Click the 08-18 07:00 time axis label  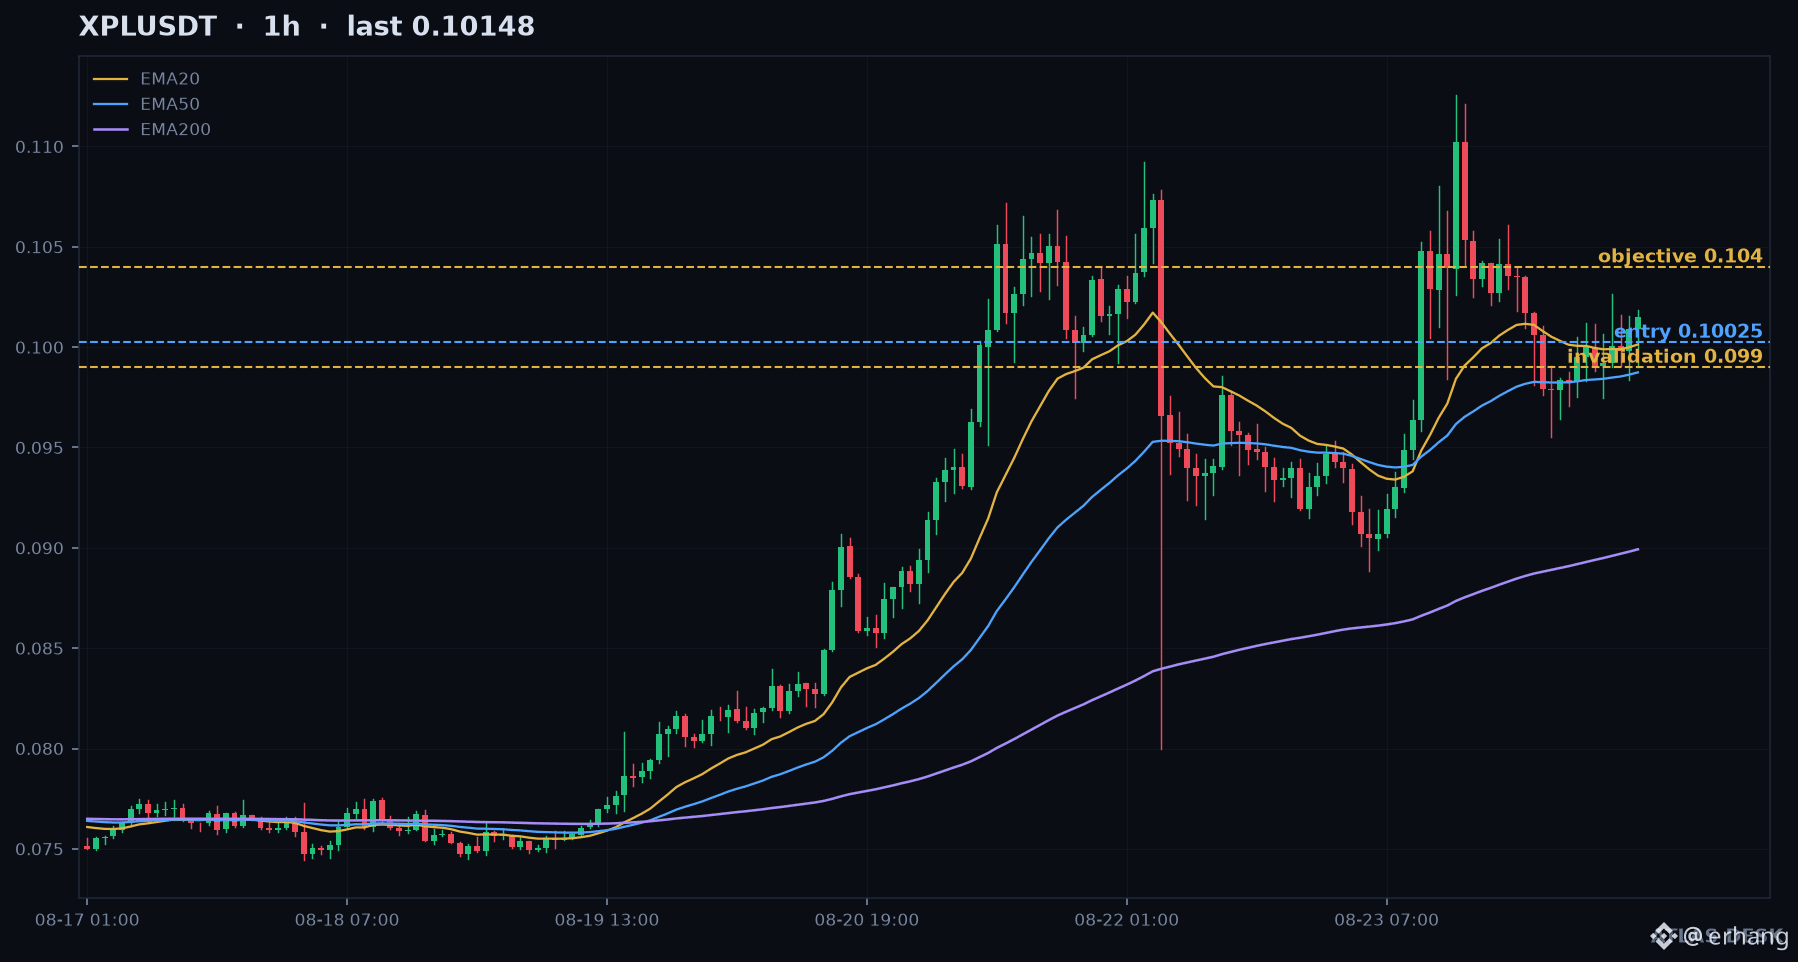[x=347, y=920]
